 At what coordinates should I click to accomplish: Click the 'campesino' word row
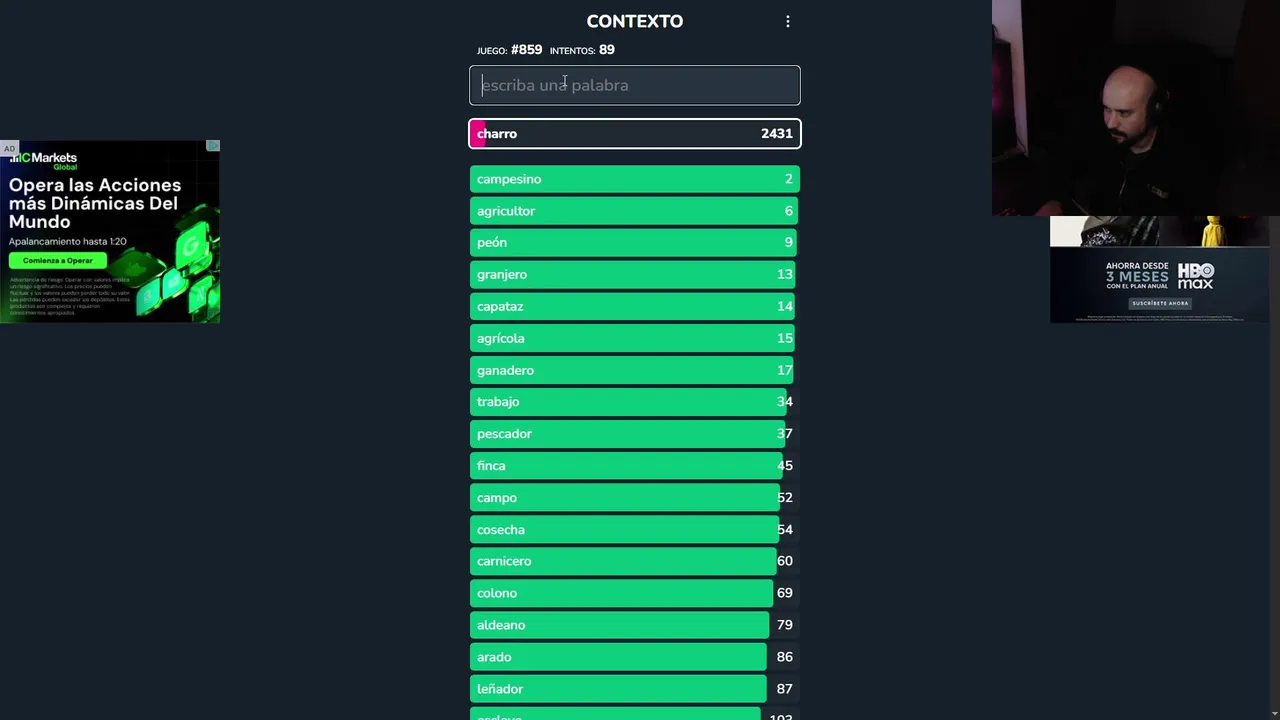[635, 179]
